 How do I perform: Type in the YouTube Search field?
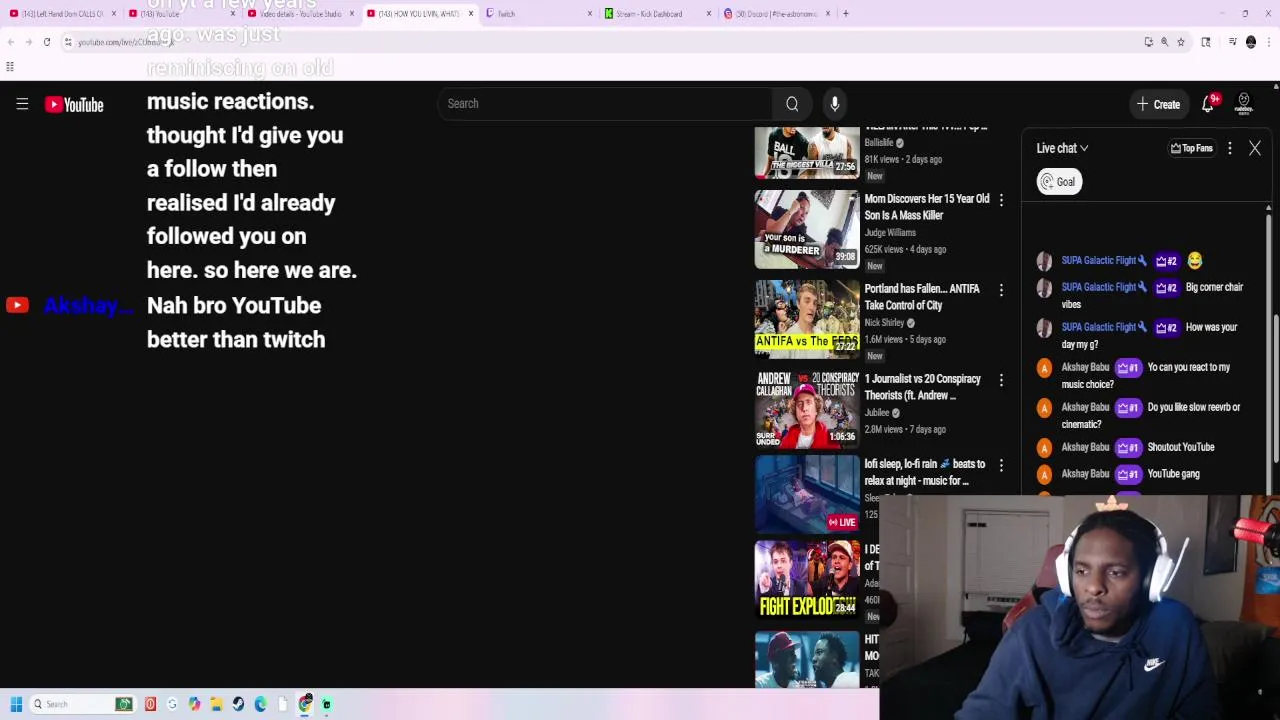pos(605,104)
